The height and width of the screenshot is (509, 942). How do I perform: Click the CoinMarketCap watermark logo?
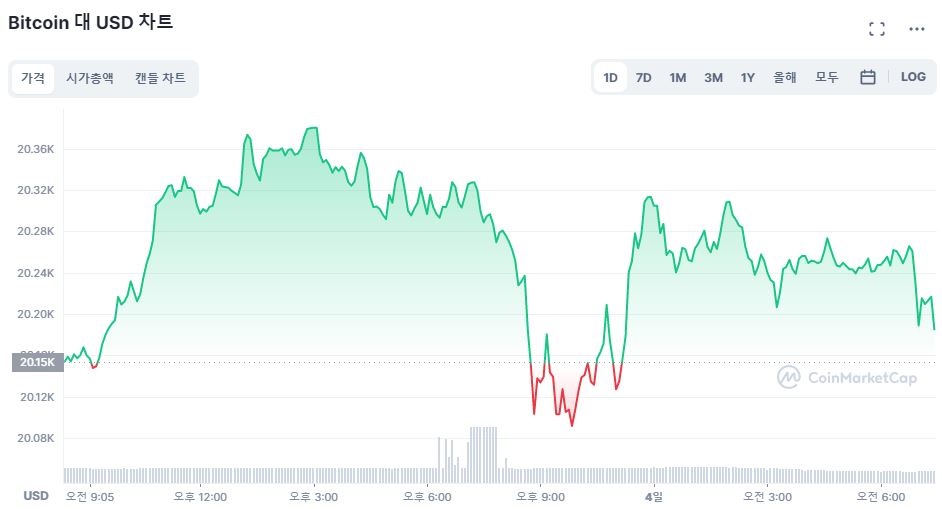847,377
